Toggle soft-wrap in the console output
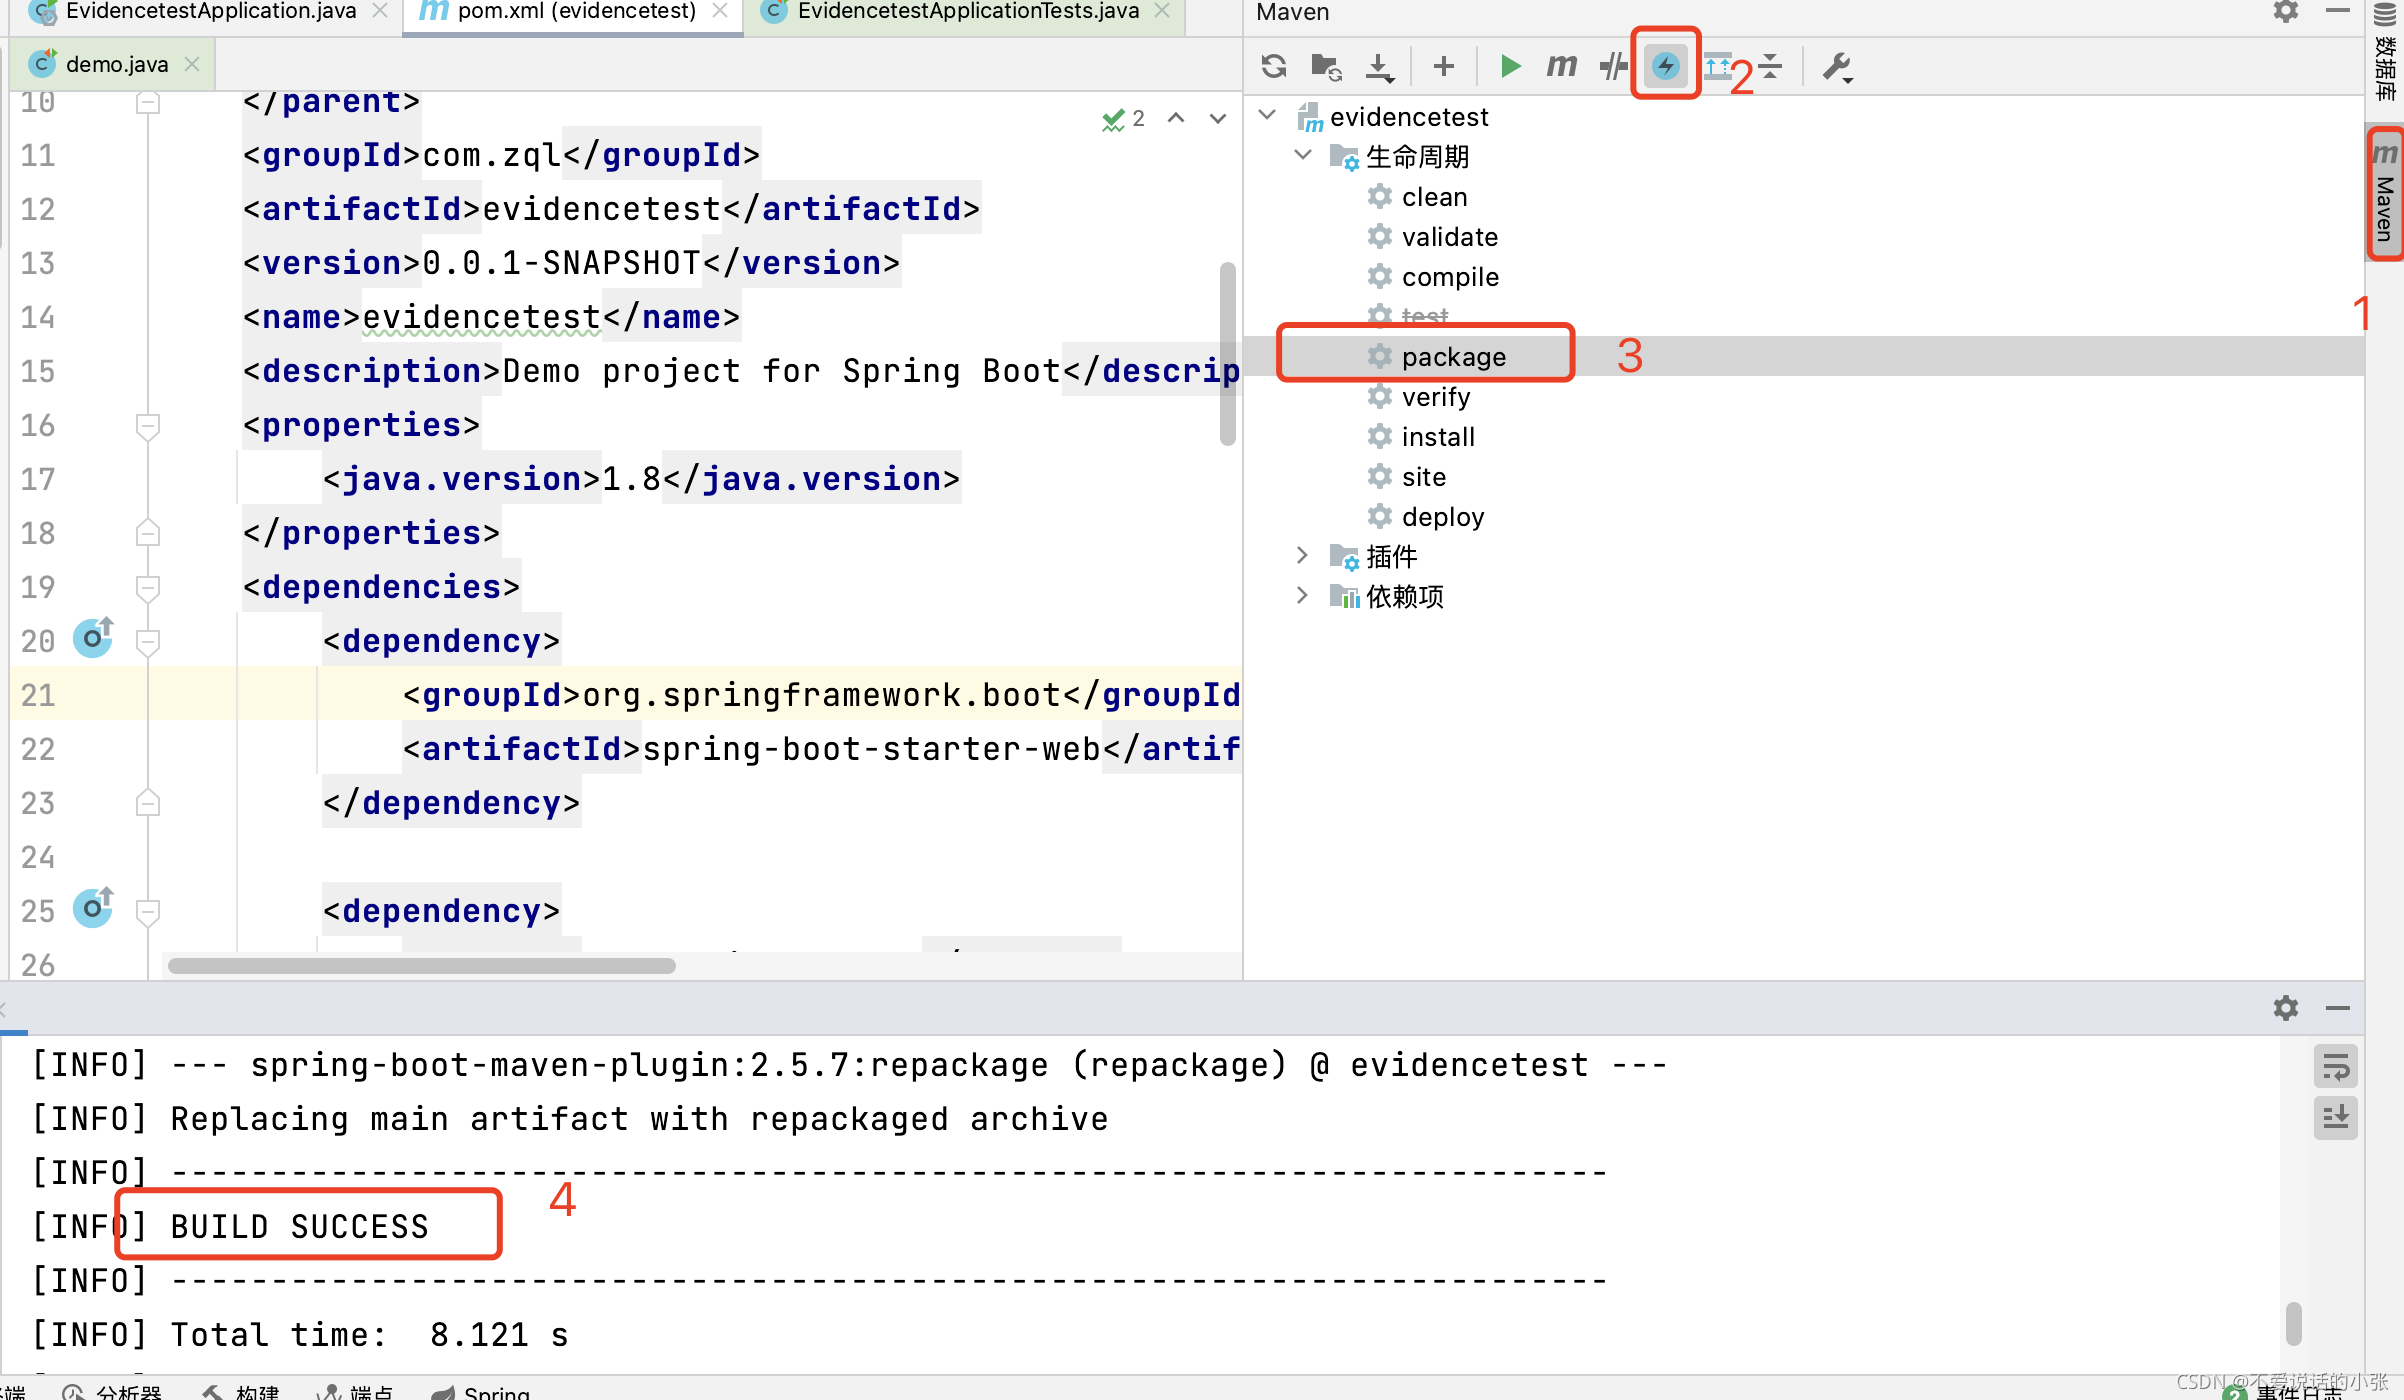Viewport: 2404px width, 1400px height. pyautogui.click(x=2335, y=1066)
